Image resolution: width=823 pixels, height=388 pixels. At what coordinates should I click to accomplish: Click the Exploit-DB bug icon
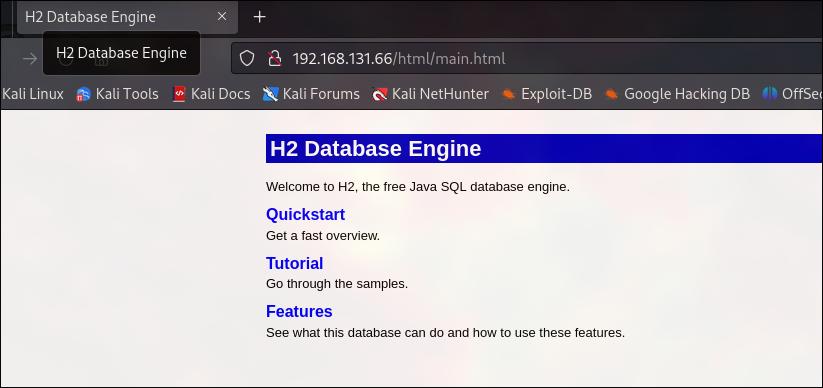508,94
